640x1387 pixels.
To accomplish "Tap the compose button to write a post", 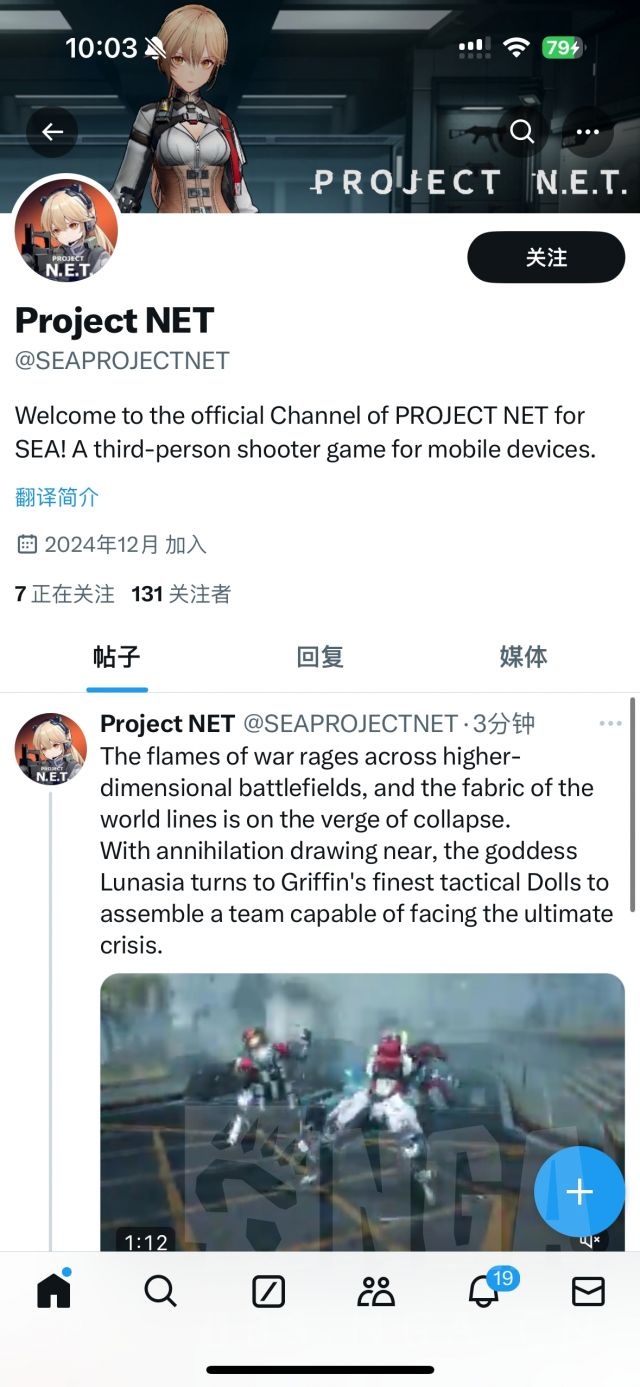I will coord(578,1191).
